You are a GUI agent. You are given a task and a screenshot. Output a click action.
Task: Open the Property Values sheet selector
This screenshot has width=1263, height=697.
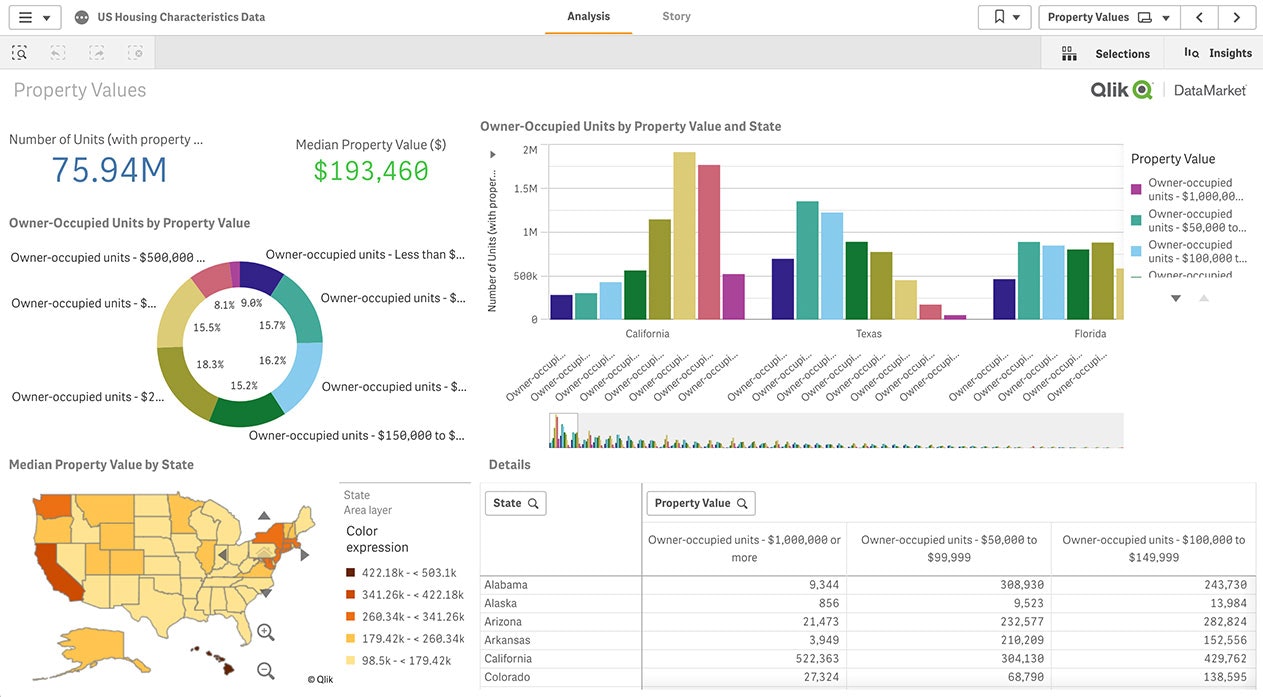coord(1109,17)
